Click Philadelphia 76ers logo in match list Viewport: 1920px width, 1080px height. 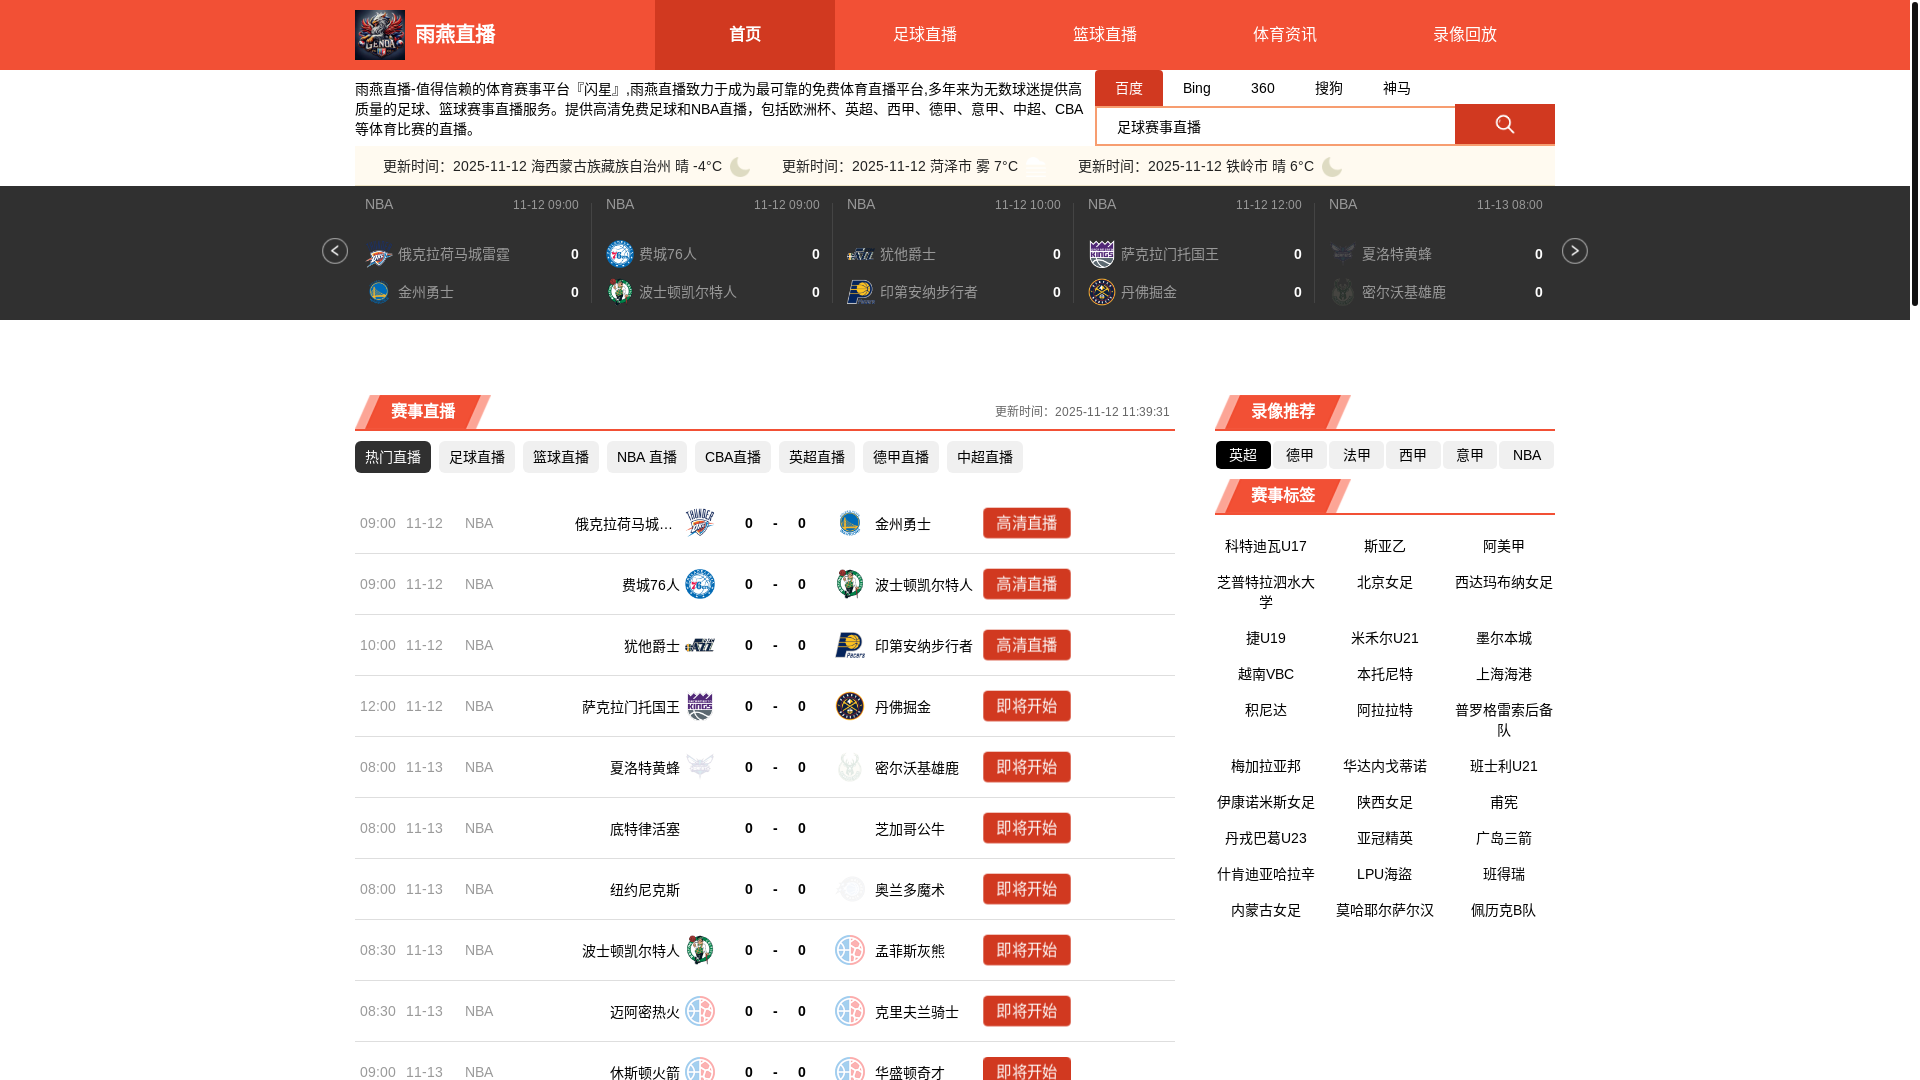point(700,584)
